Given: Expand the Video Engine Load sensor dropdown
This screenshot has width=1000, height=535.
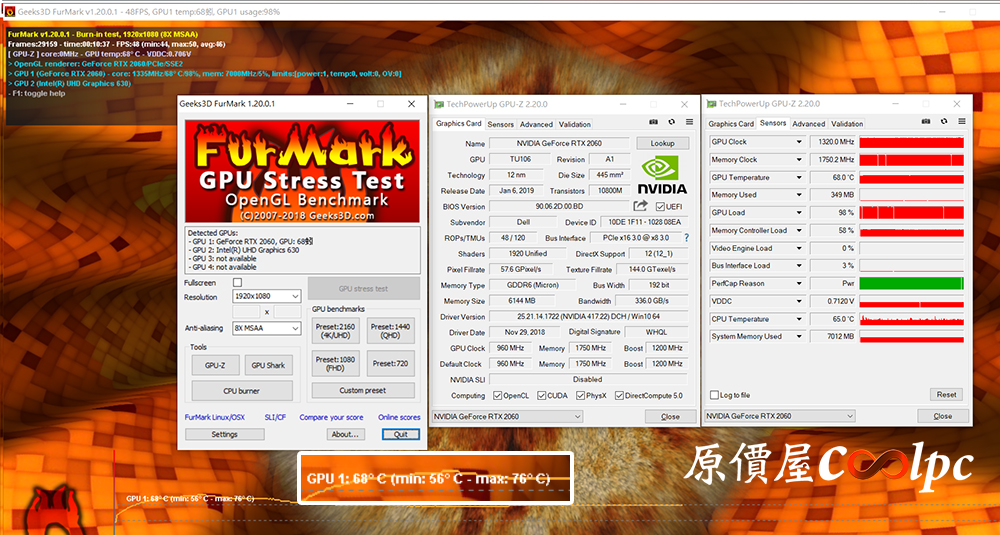Looking at the screenshot, I should tap(798, 248).
